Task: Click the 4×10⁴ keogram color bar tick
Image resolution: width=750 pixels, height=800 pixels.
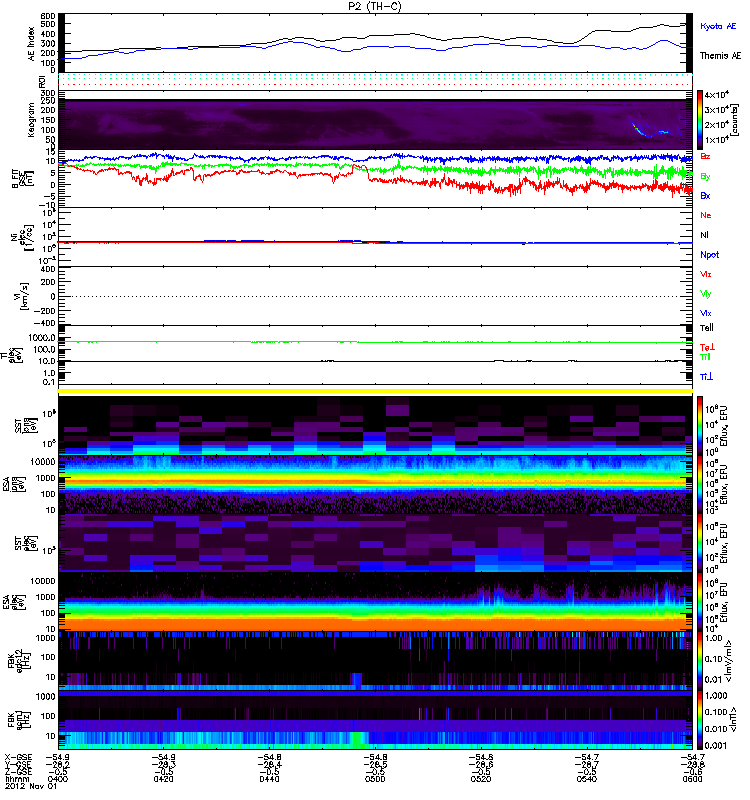Action: (717, 95)
